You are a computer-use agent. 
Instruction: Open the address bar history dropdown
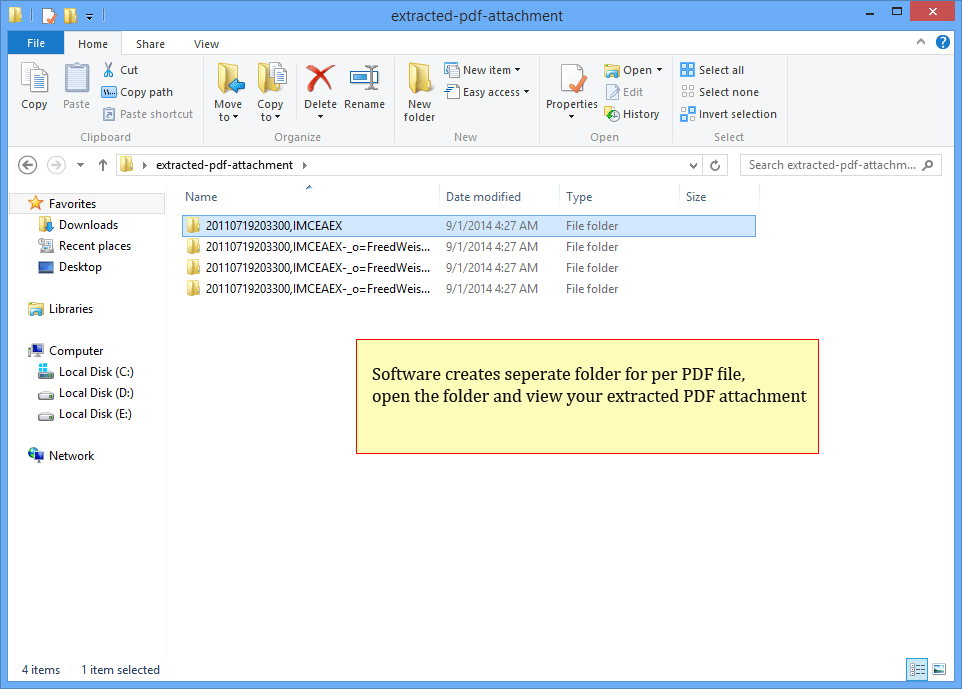pyautogui.click(x=694, y=165)
